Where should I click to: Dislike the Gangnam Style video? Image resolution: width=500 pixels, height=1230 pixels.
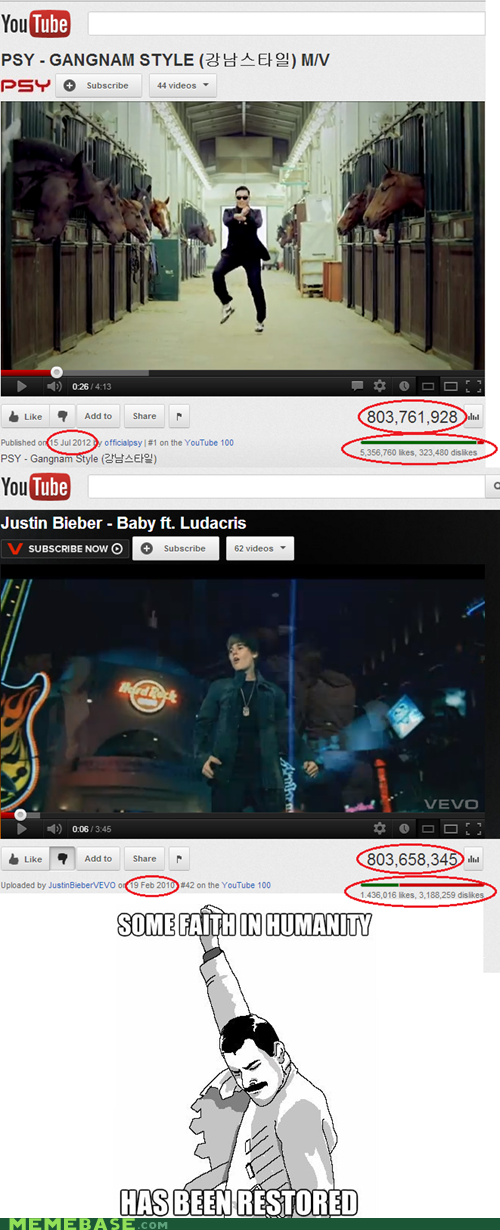(x=62, y=416)
